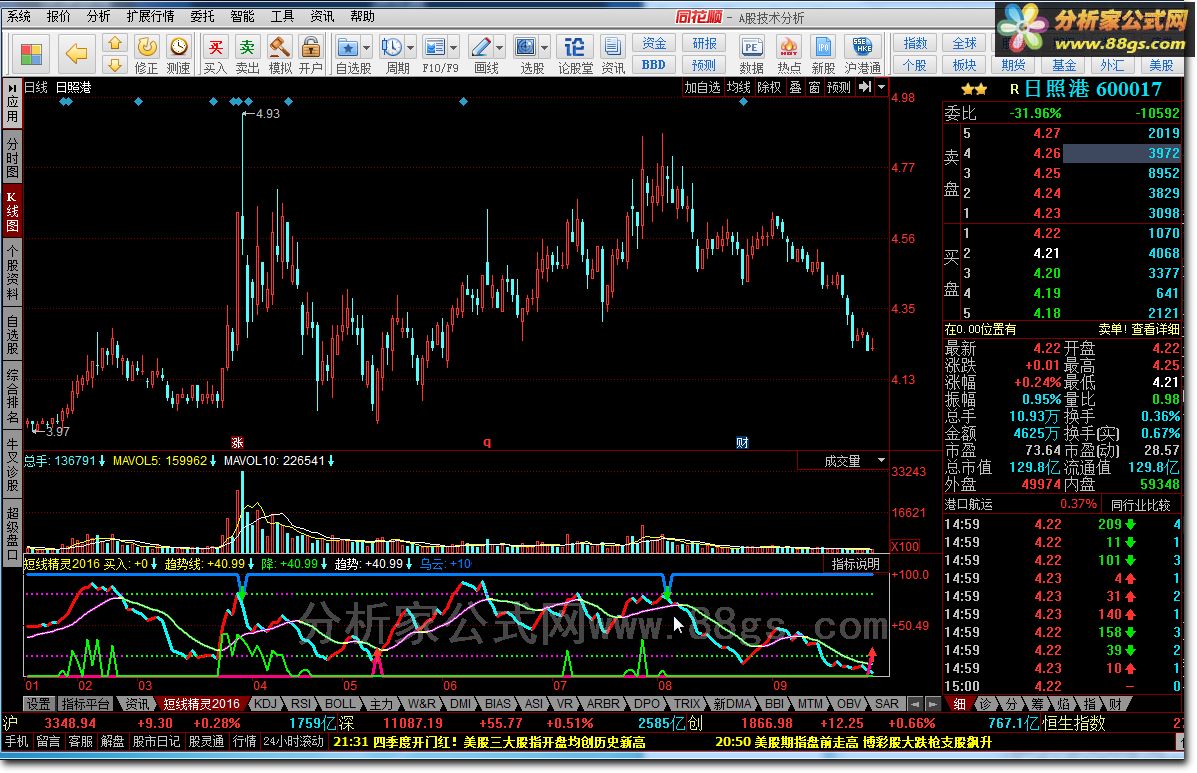The width and height of the screenshot is (1197, 773).
Task: Expand the F10/F9 dropdown arrow
Action: coord(454,48)
